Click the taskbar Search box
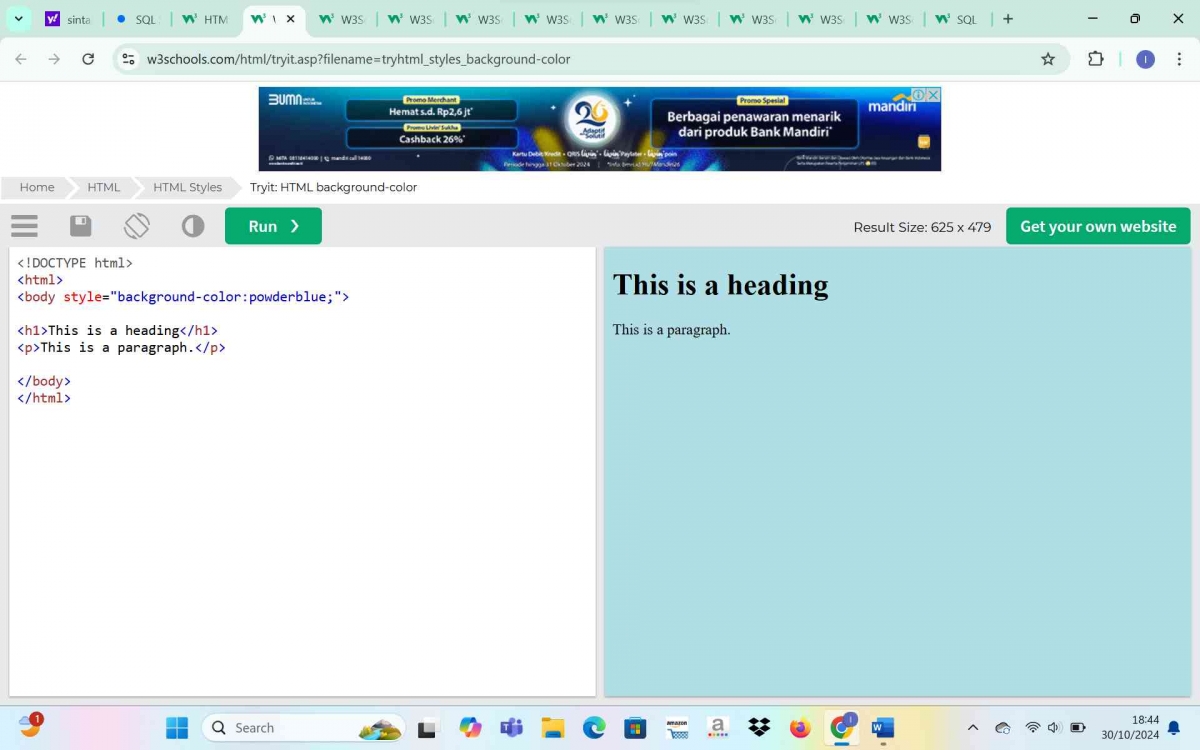Image resolution: width=1200 pixels, height=750 pixels. (x=304, y=727)
